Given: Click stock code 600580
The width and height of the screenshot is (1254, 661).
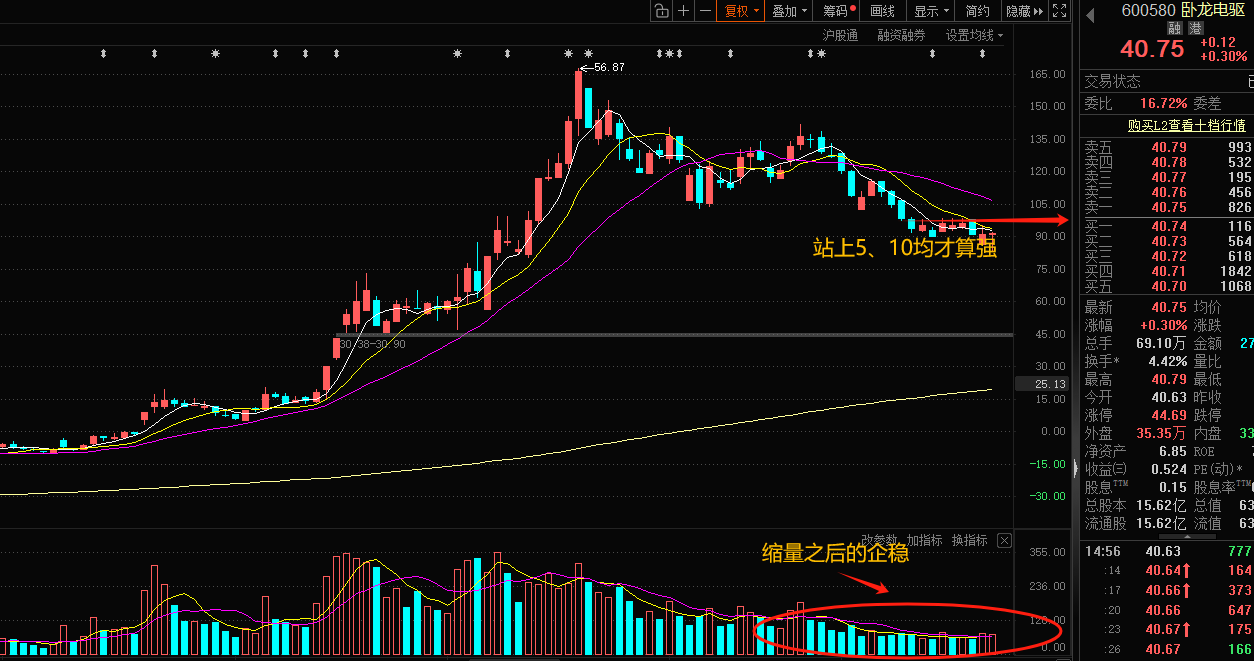Looking at the screenshot, I should click(1149, 10).
